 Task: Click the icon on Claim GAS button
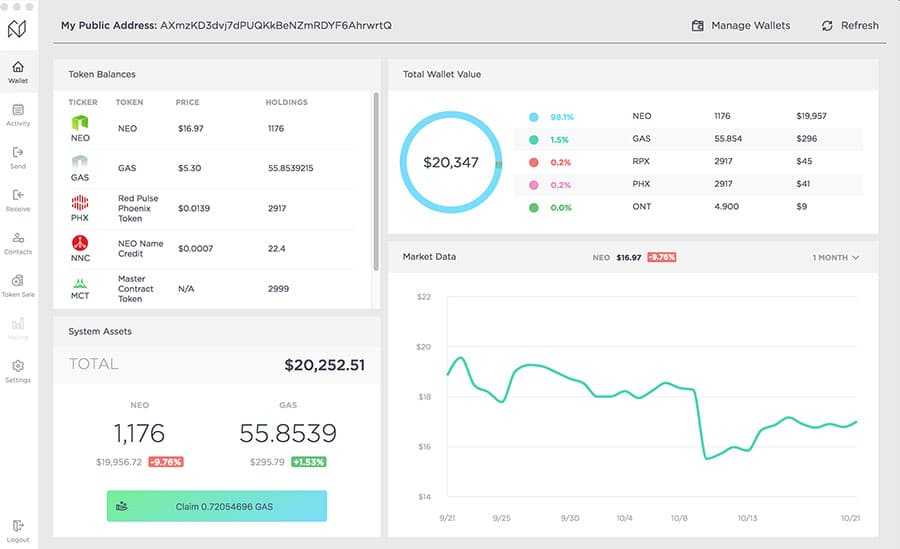click(x=121, y=506)
